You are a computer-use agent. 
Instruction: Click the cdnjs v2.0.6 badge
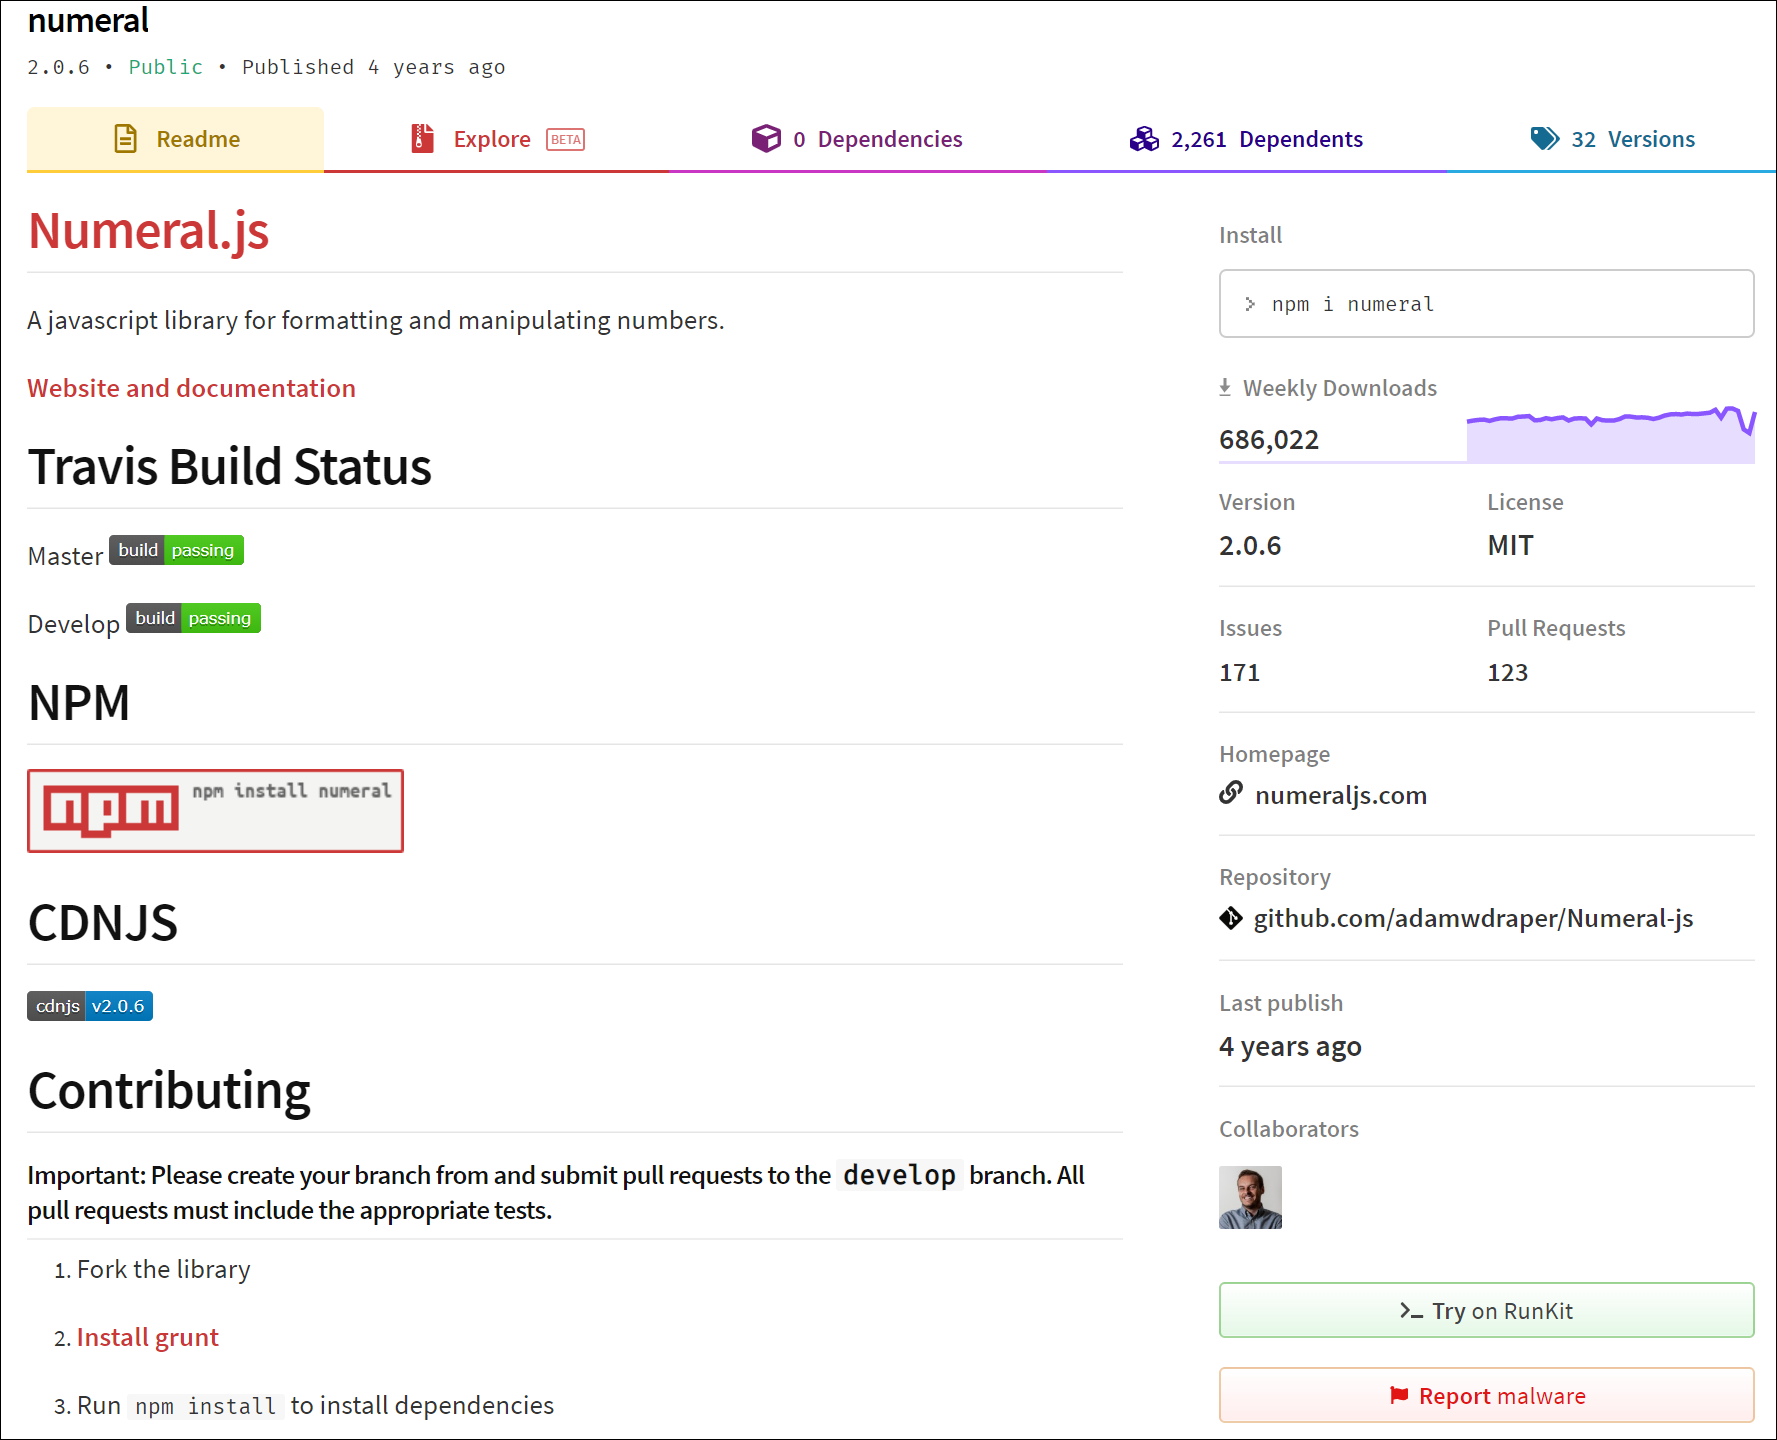pos(90,1006)
